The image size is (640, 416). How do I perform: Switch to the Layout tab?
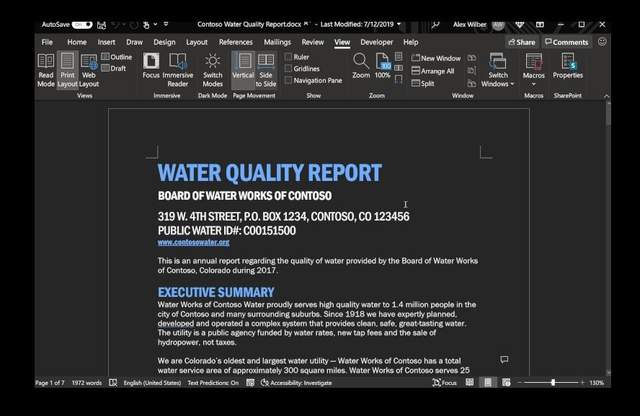(x=197, y=42)
